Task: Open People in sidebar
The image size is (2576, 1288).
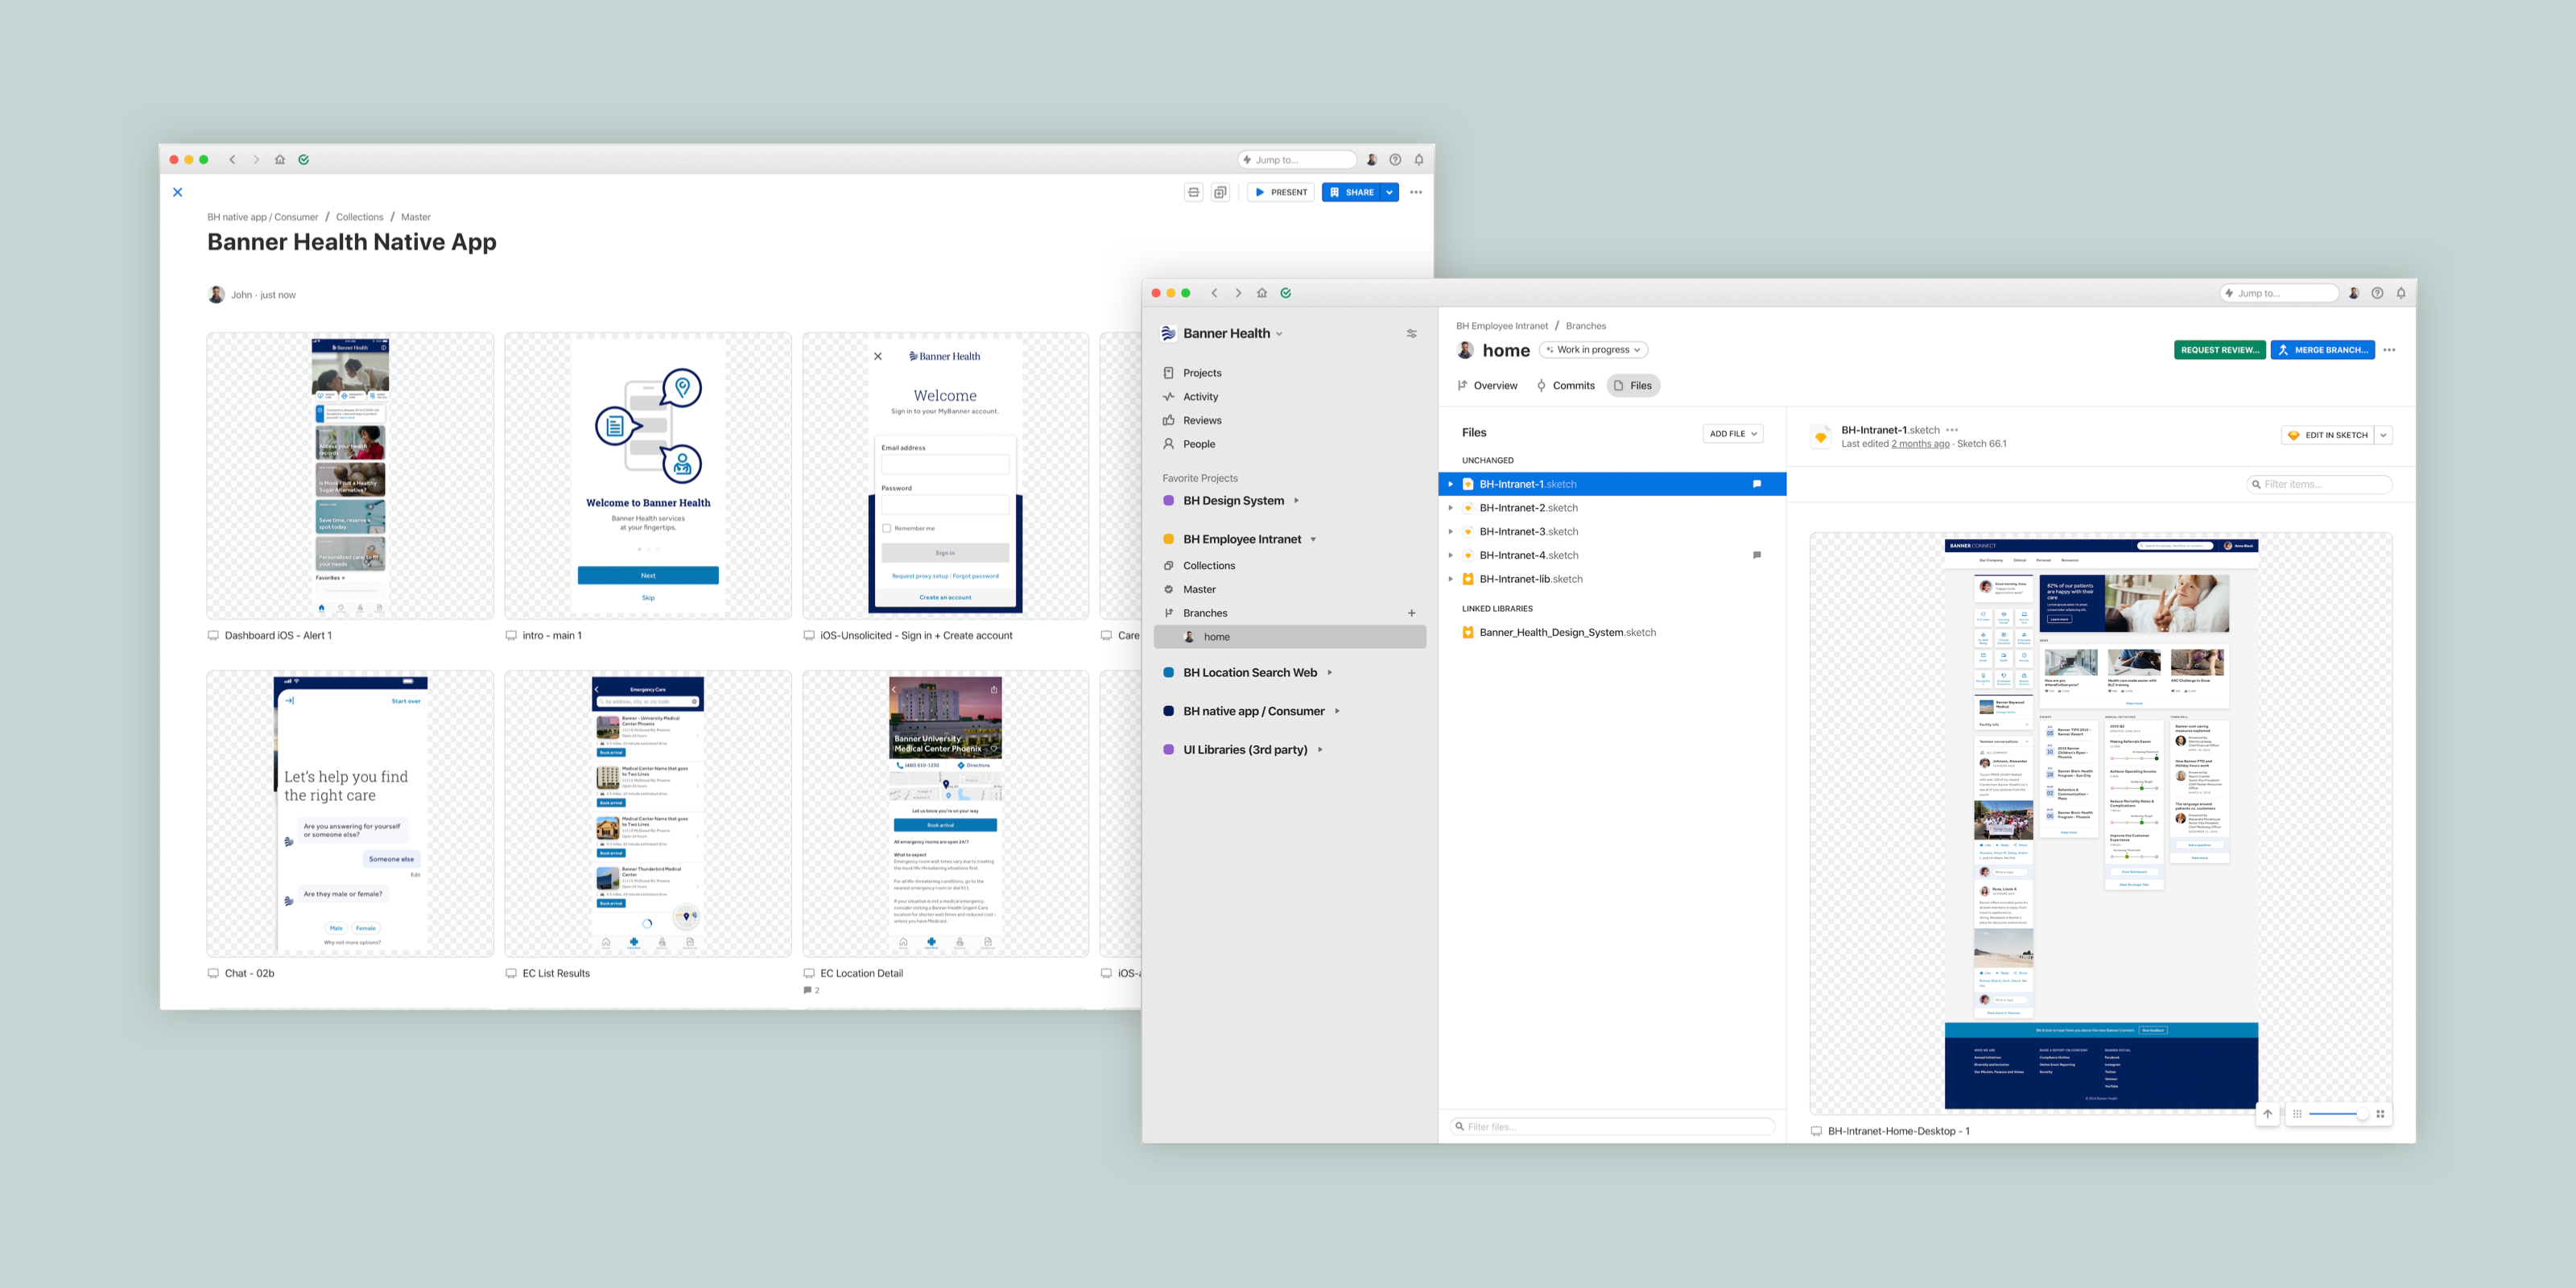Action: click(1199, 445)
